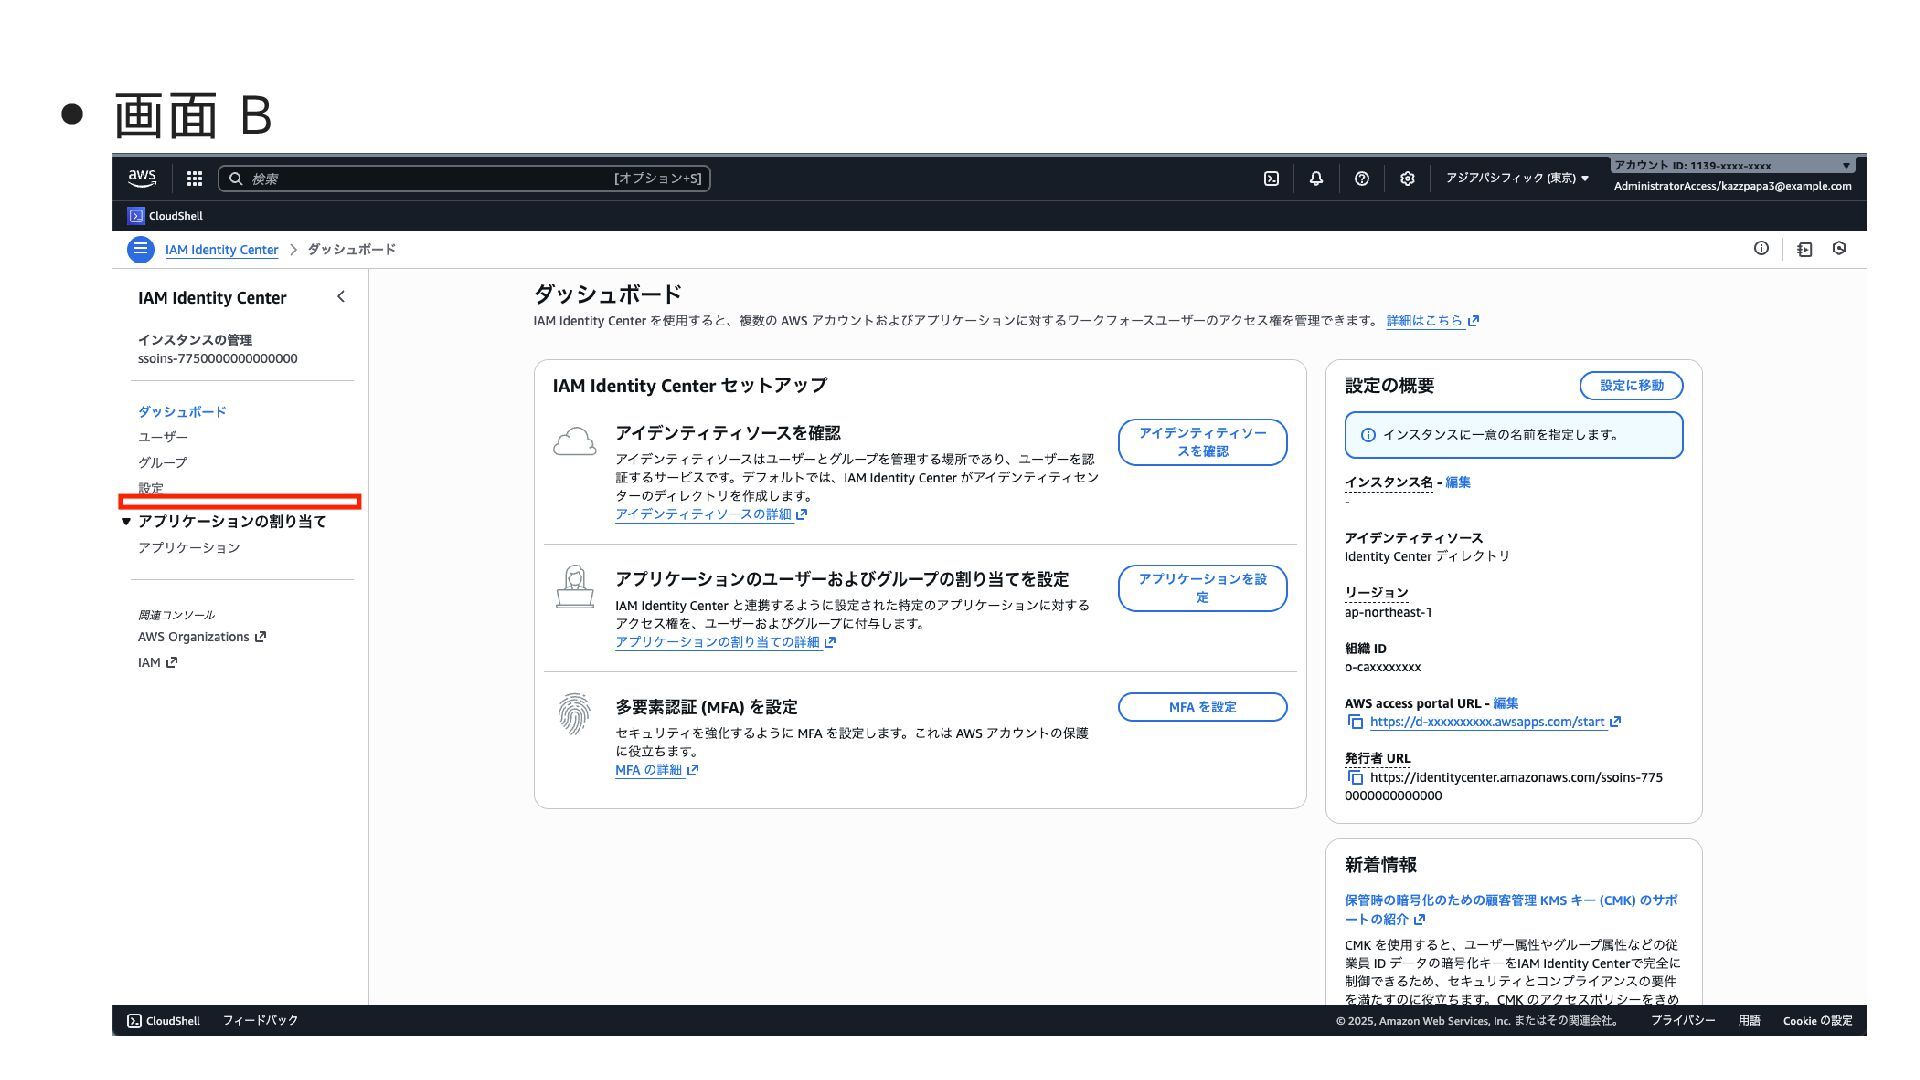1920x1080 pixels.
Task: Open the account ID dropdown menu
Action: click(x=1732, y=166)
